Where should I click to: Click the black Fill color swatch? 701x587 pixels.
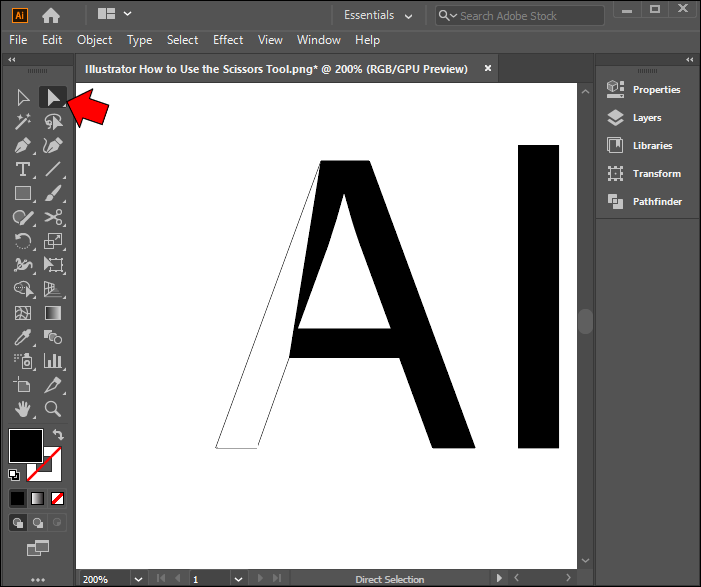point(25,446)
